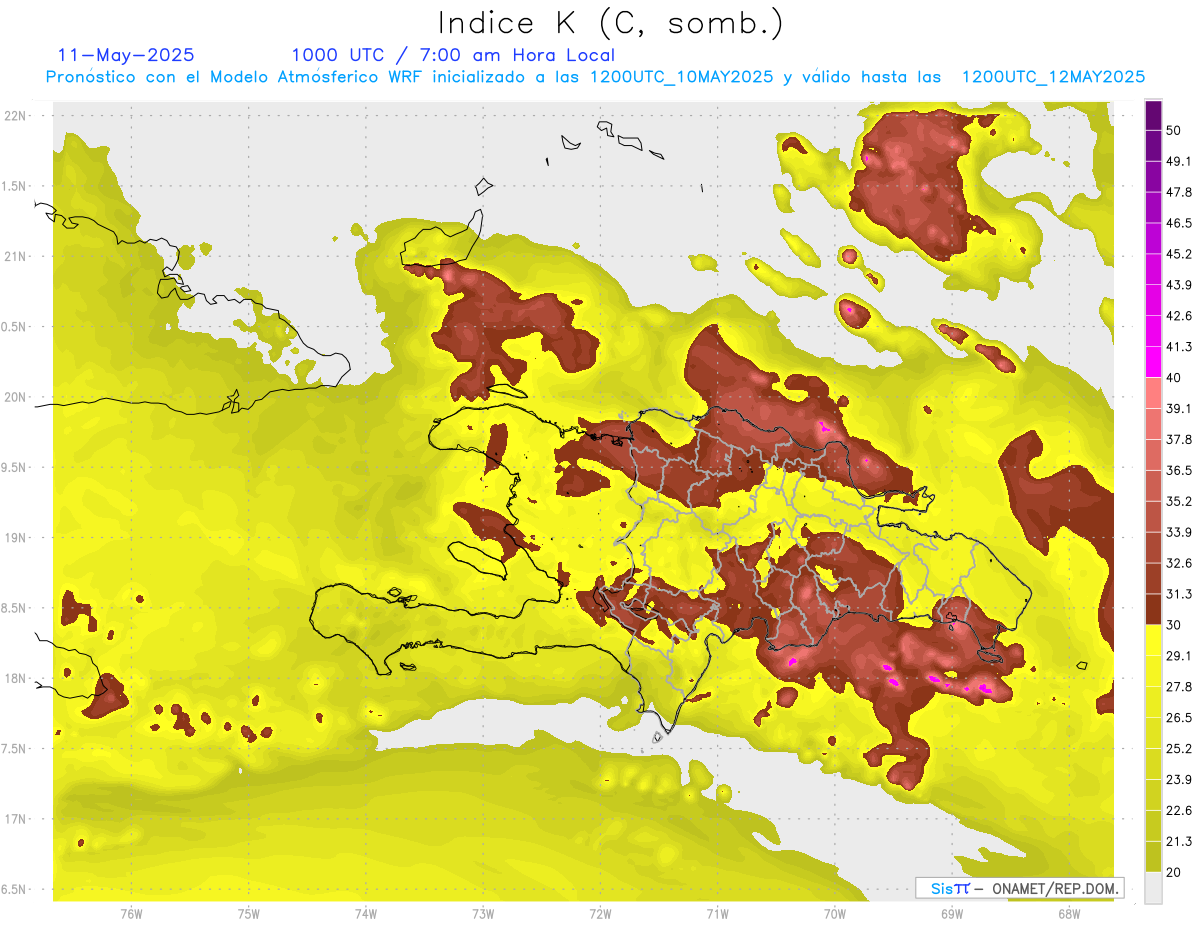Viewport: 1200px width, 927px height.
Task: Click the '6.5N' latitude label
Action: click(15, 890)
